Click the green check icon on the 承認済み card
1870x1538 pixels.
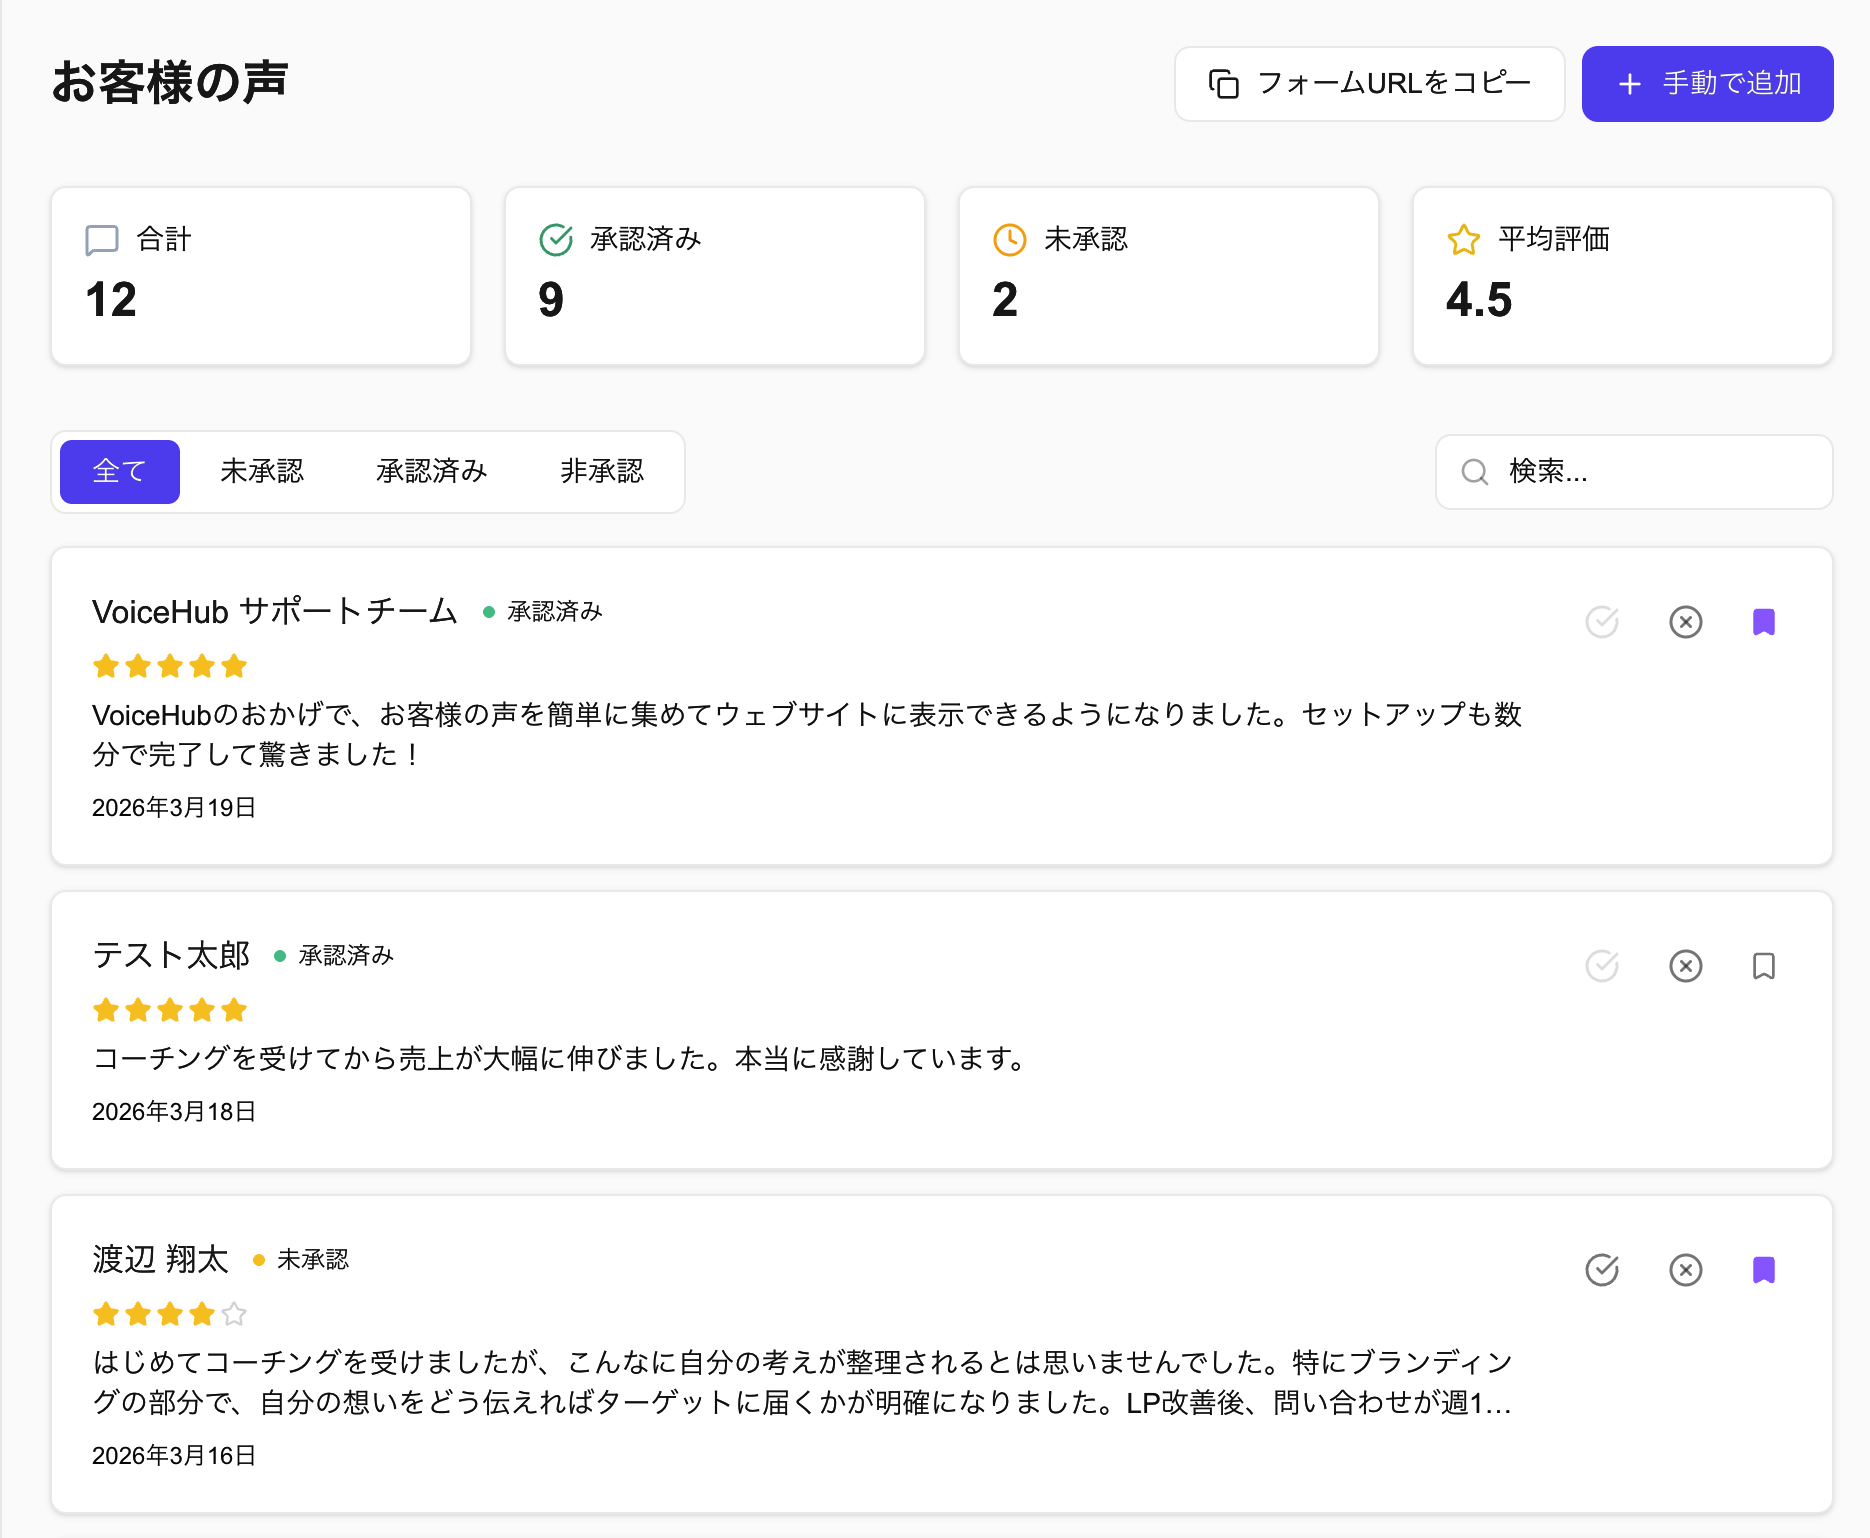point(554,239)
